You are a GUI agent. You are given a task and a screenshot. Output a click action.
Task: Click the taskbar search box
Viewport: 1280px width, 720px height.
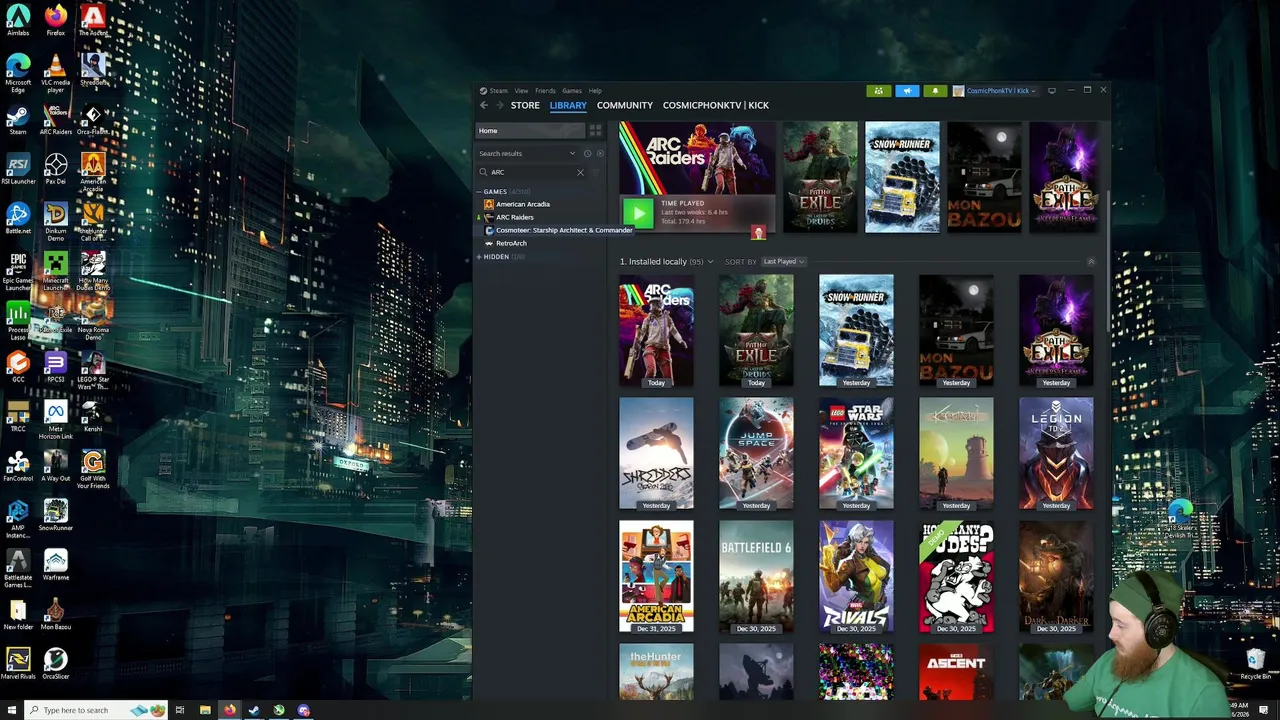tap(96, 710)
